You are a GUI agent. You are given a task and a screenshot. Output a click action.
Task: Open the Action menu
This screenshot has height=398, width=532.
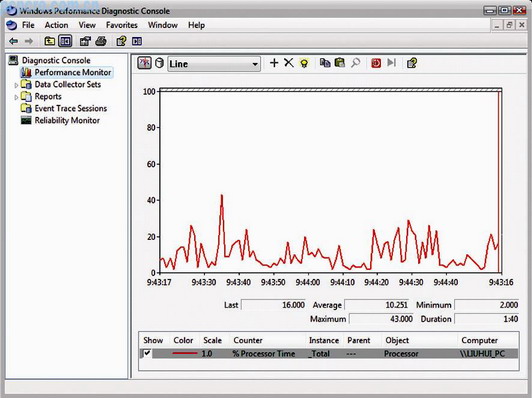pos(56,25)
